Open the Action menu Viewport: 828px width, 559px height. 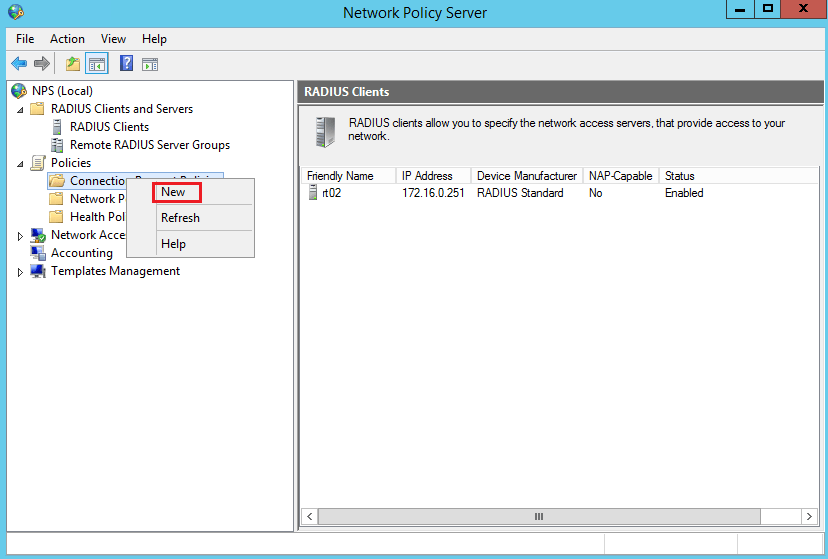tap(67, 39)
